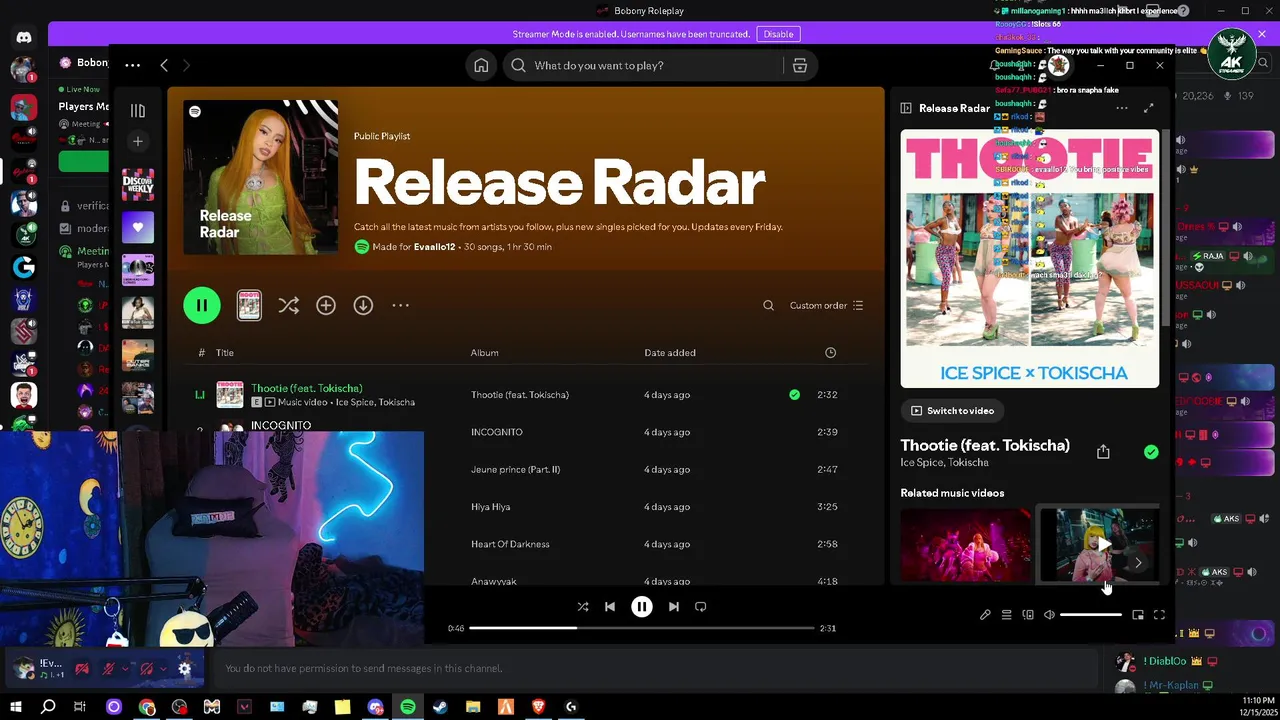Open Discord deafen options arrow

pos(163,668)
